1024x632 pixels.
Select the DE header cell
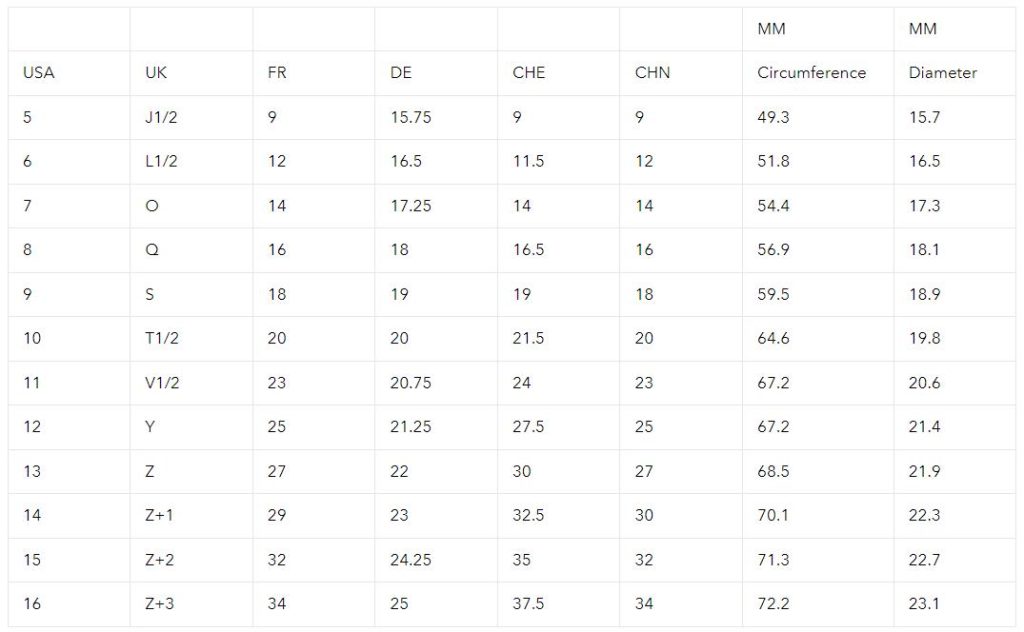tap(401, 73)
